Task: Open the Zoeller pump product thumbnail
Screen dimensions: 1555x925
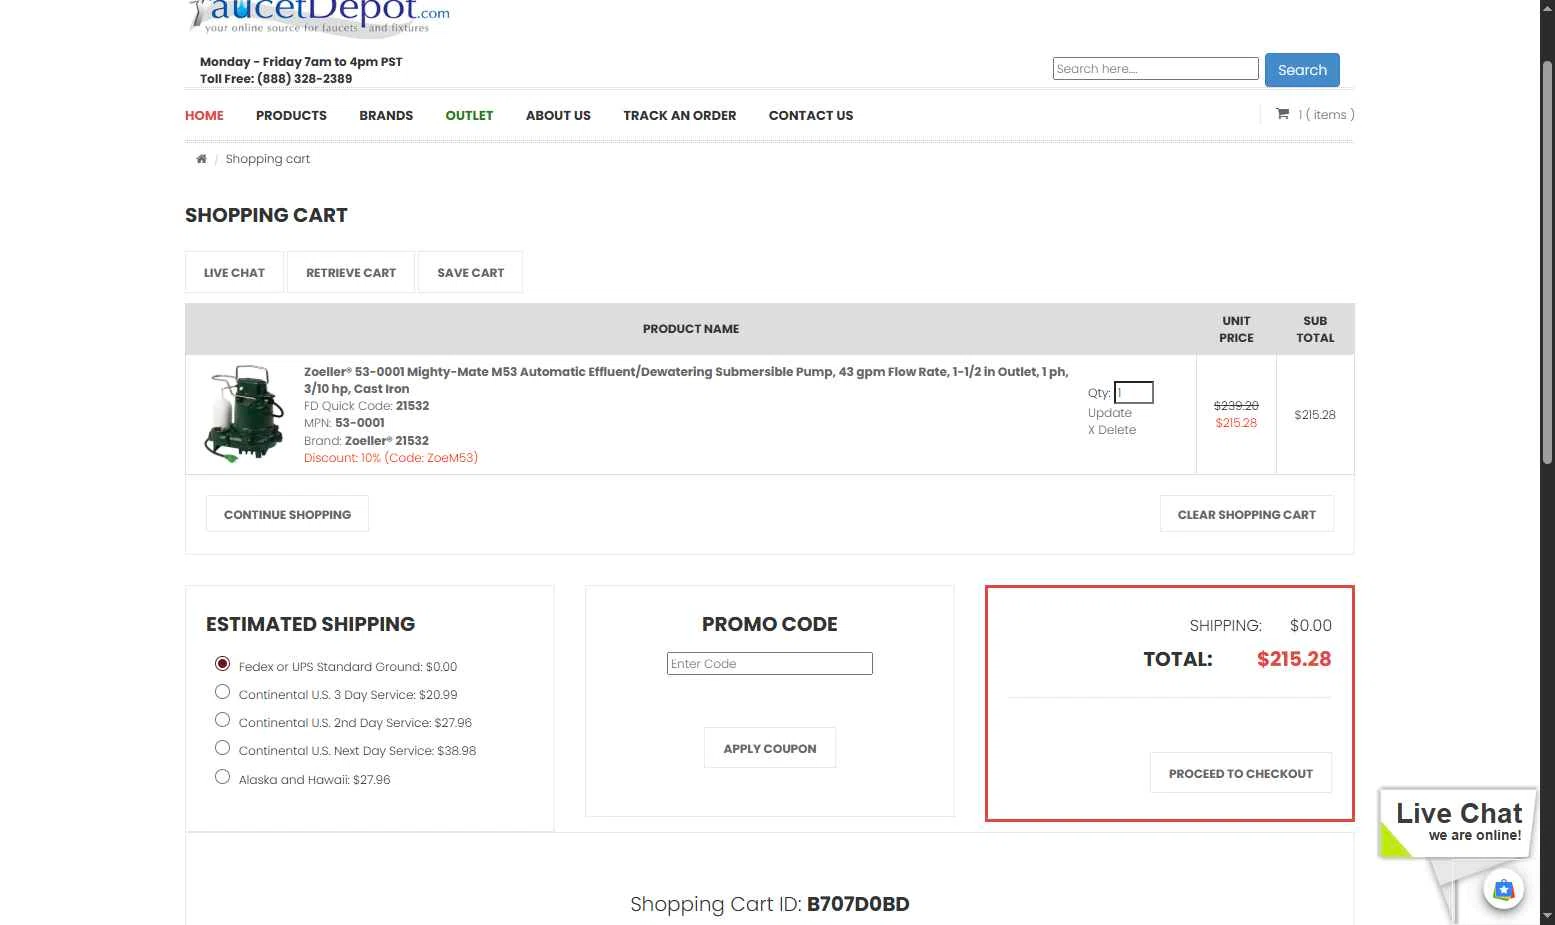Action: click(244, 414)
